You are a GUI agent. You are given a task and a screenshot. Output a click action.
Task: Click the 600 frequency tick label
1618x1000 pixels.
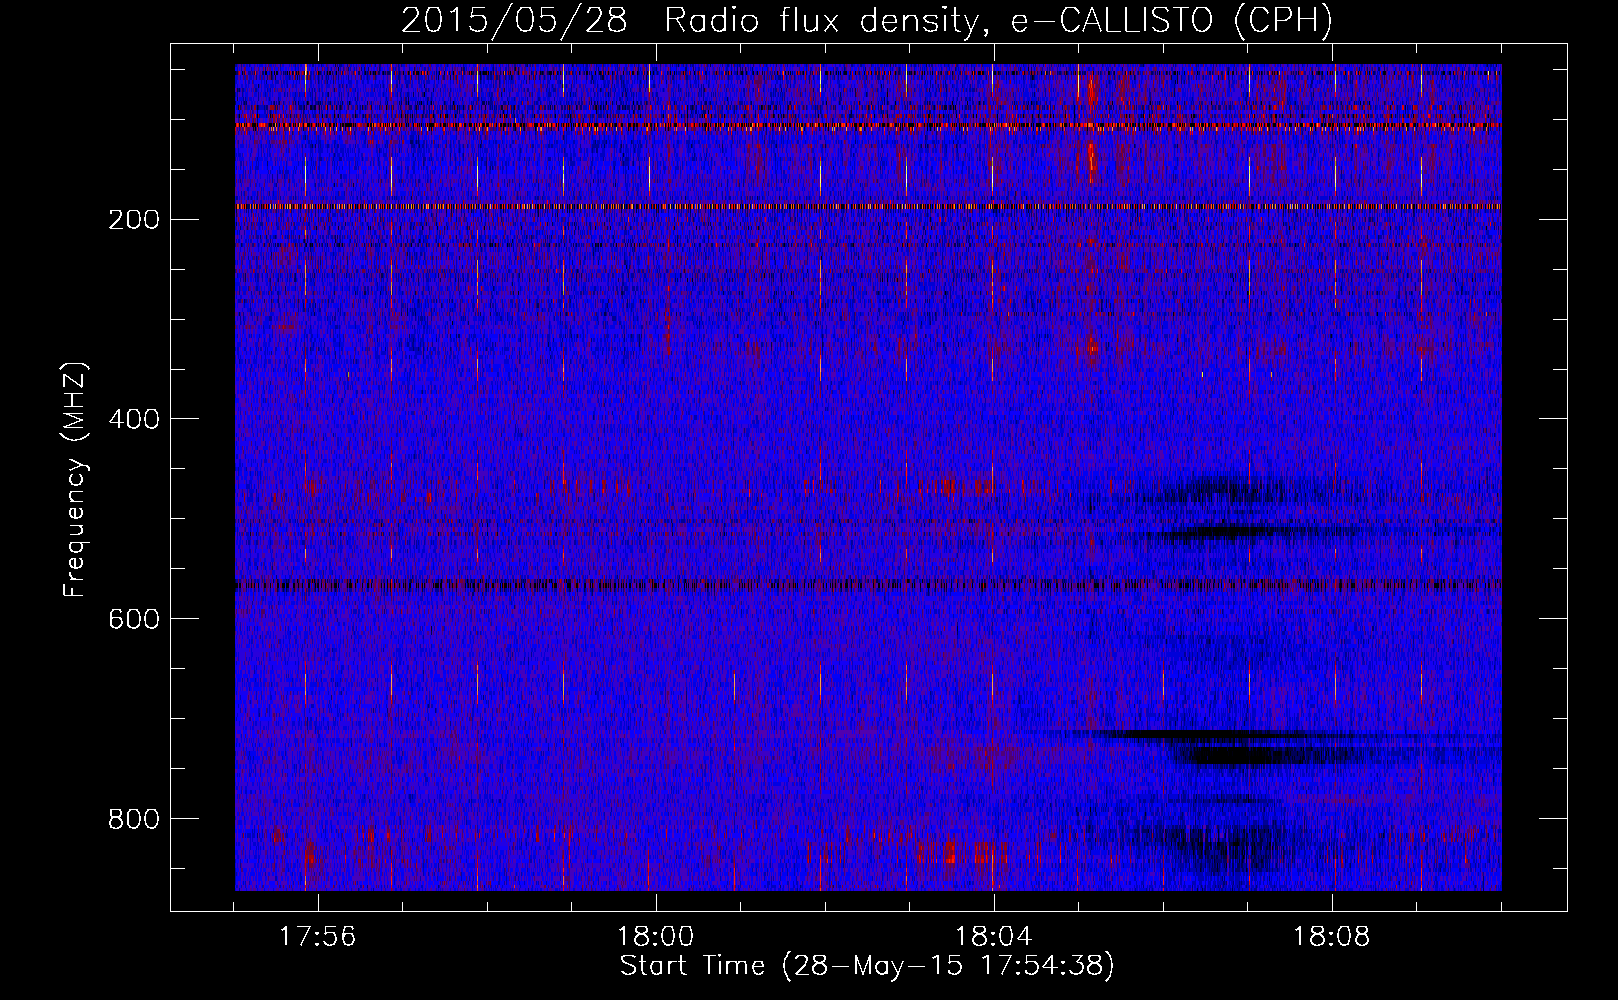tap(133, 619)
